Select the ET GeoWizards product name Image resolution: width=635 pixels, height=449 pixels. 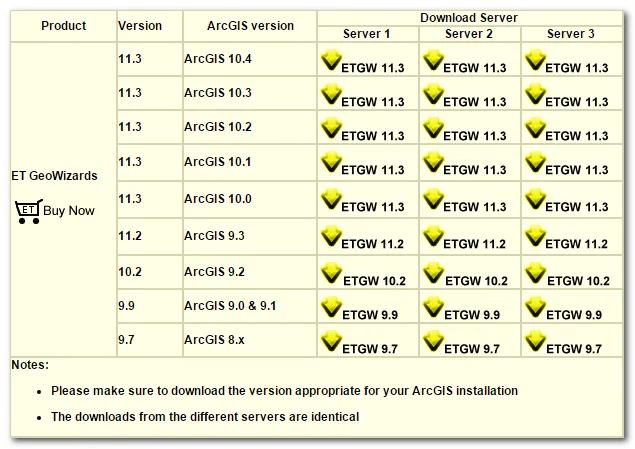tap(55, 176)
